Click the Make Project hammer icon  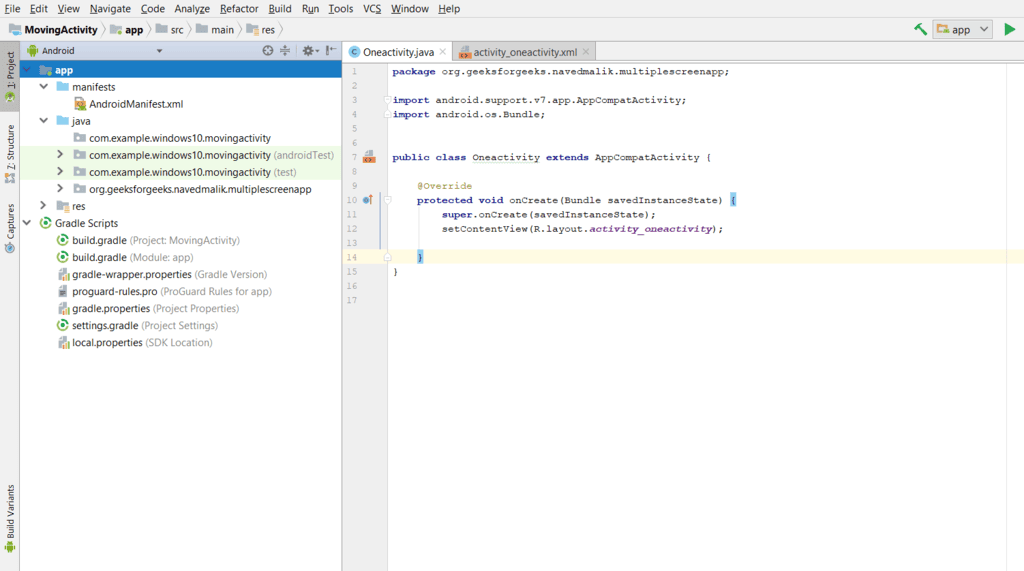920,29
